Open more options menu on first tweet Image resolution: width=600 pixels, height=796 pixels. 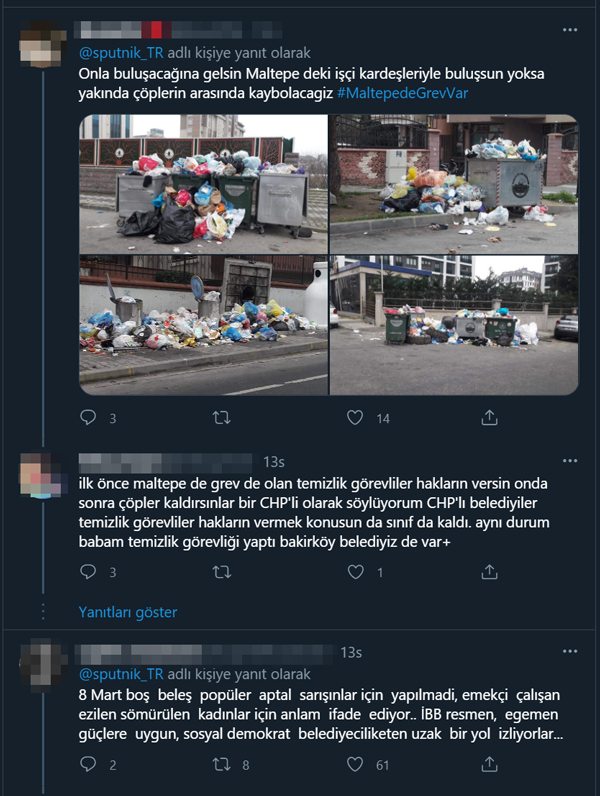point(570,30)
